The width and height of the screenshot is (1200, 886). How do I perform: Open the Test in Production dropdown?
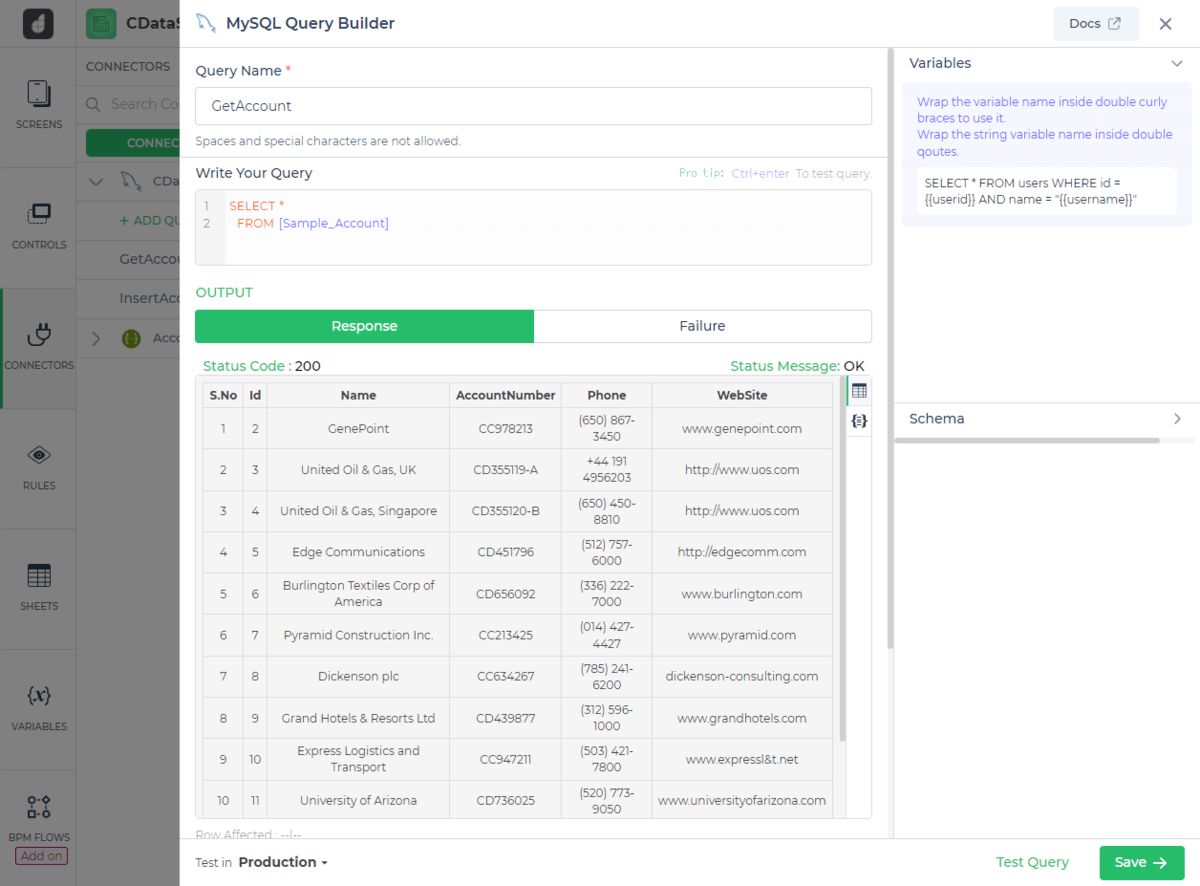(x=283, y=862)
